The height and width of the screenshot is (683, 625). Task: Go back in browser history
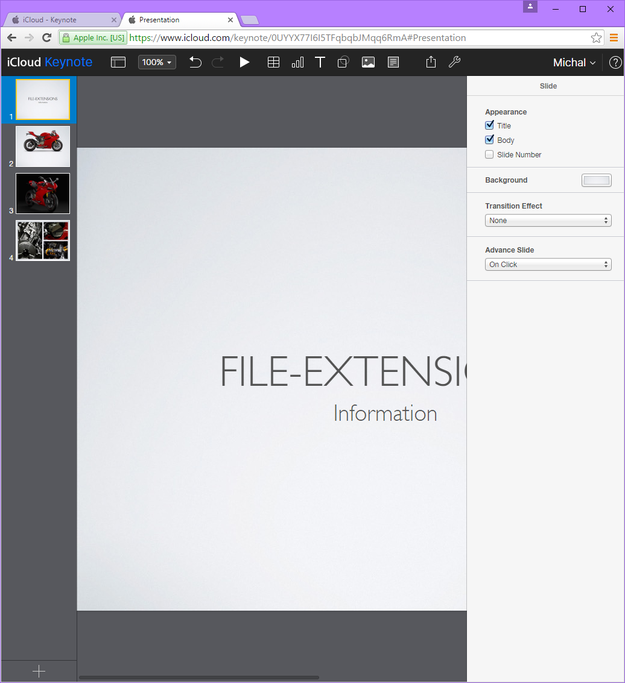click(x=12, y=38)
